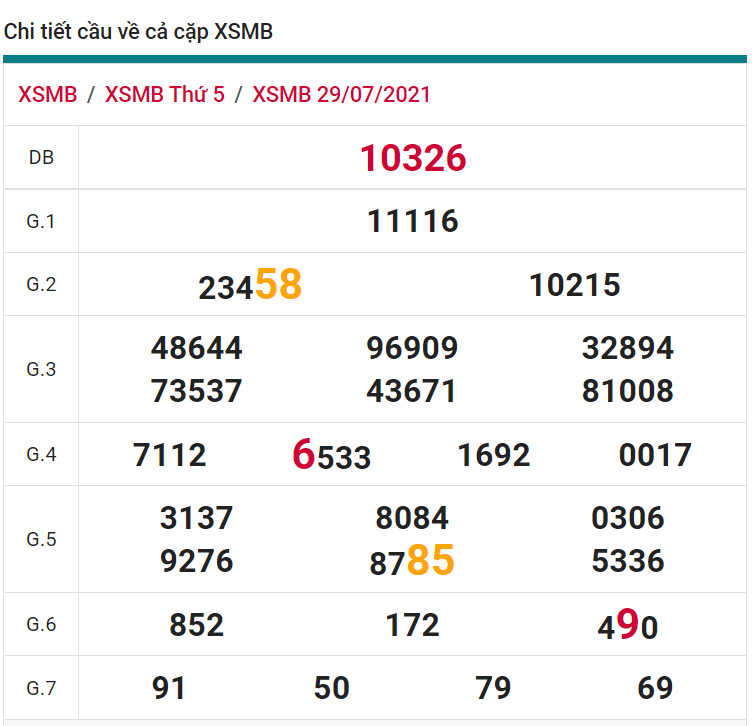Open the XSMB breadcrumb link
The height and width of the screenshot is (726, 755).
[47, 95]
